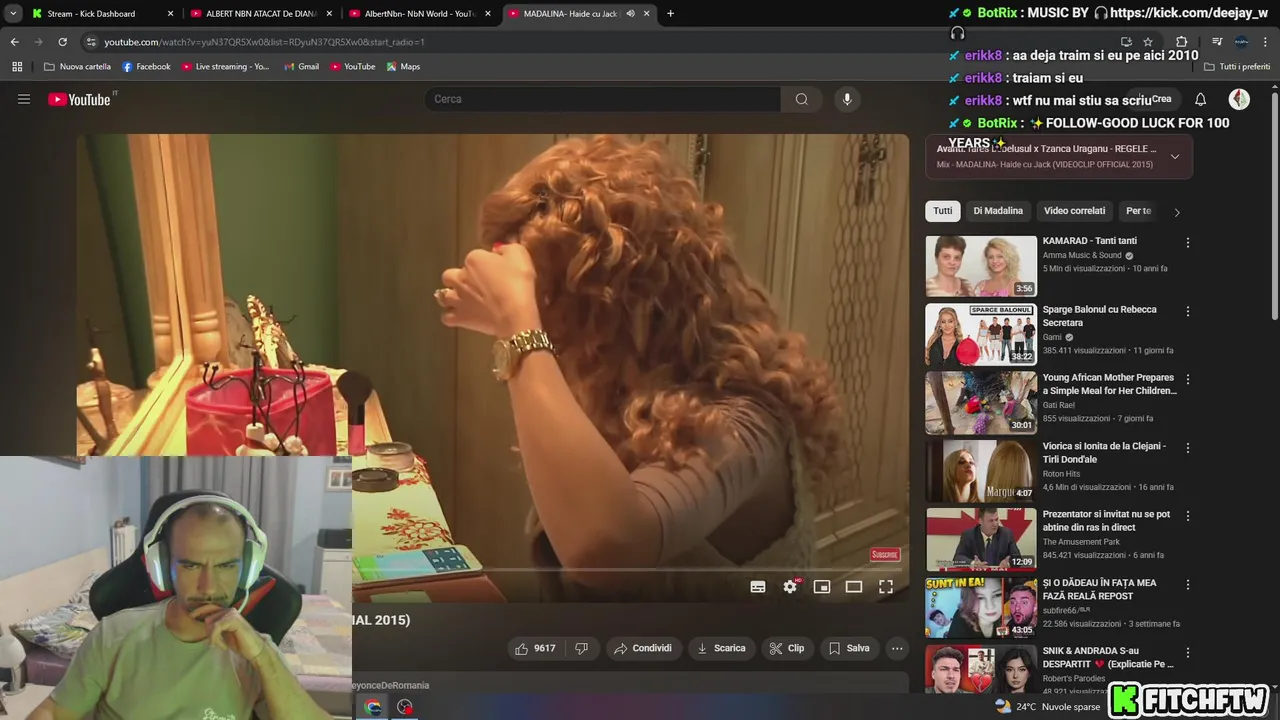The width and height of the screenshot is (1280, 720).
Task: Select the Video correlati filter chip
Action: pyautogui.click(x=1074, y=211)
